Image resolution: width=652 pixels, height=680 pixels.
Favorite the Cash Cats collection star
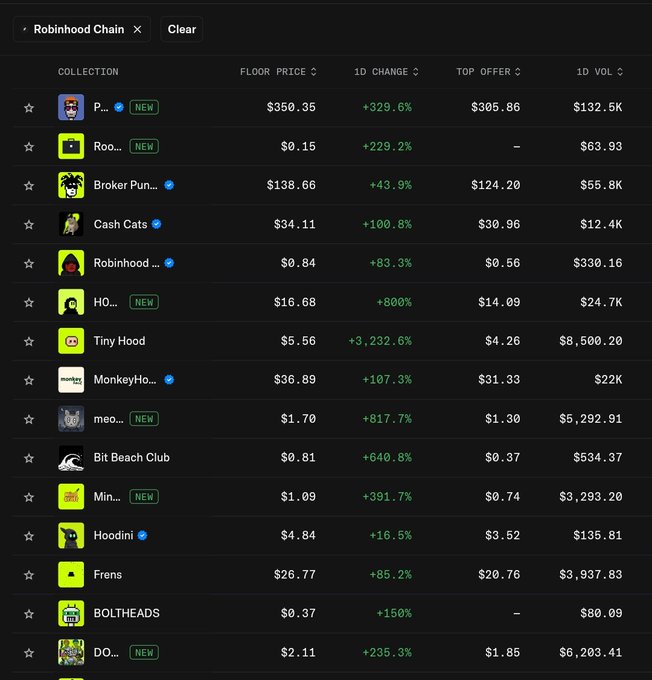click(29, 225)
